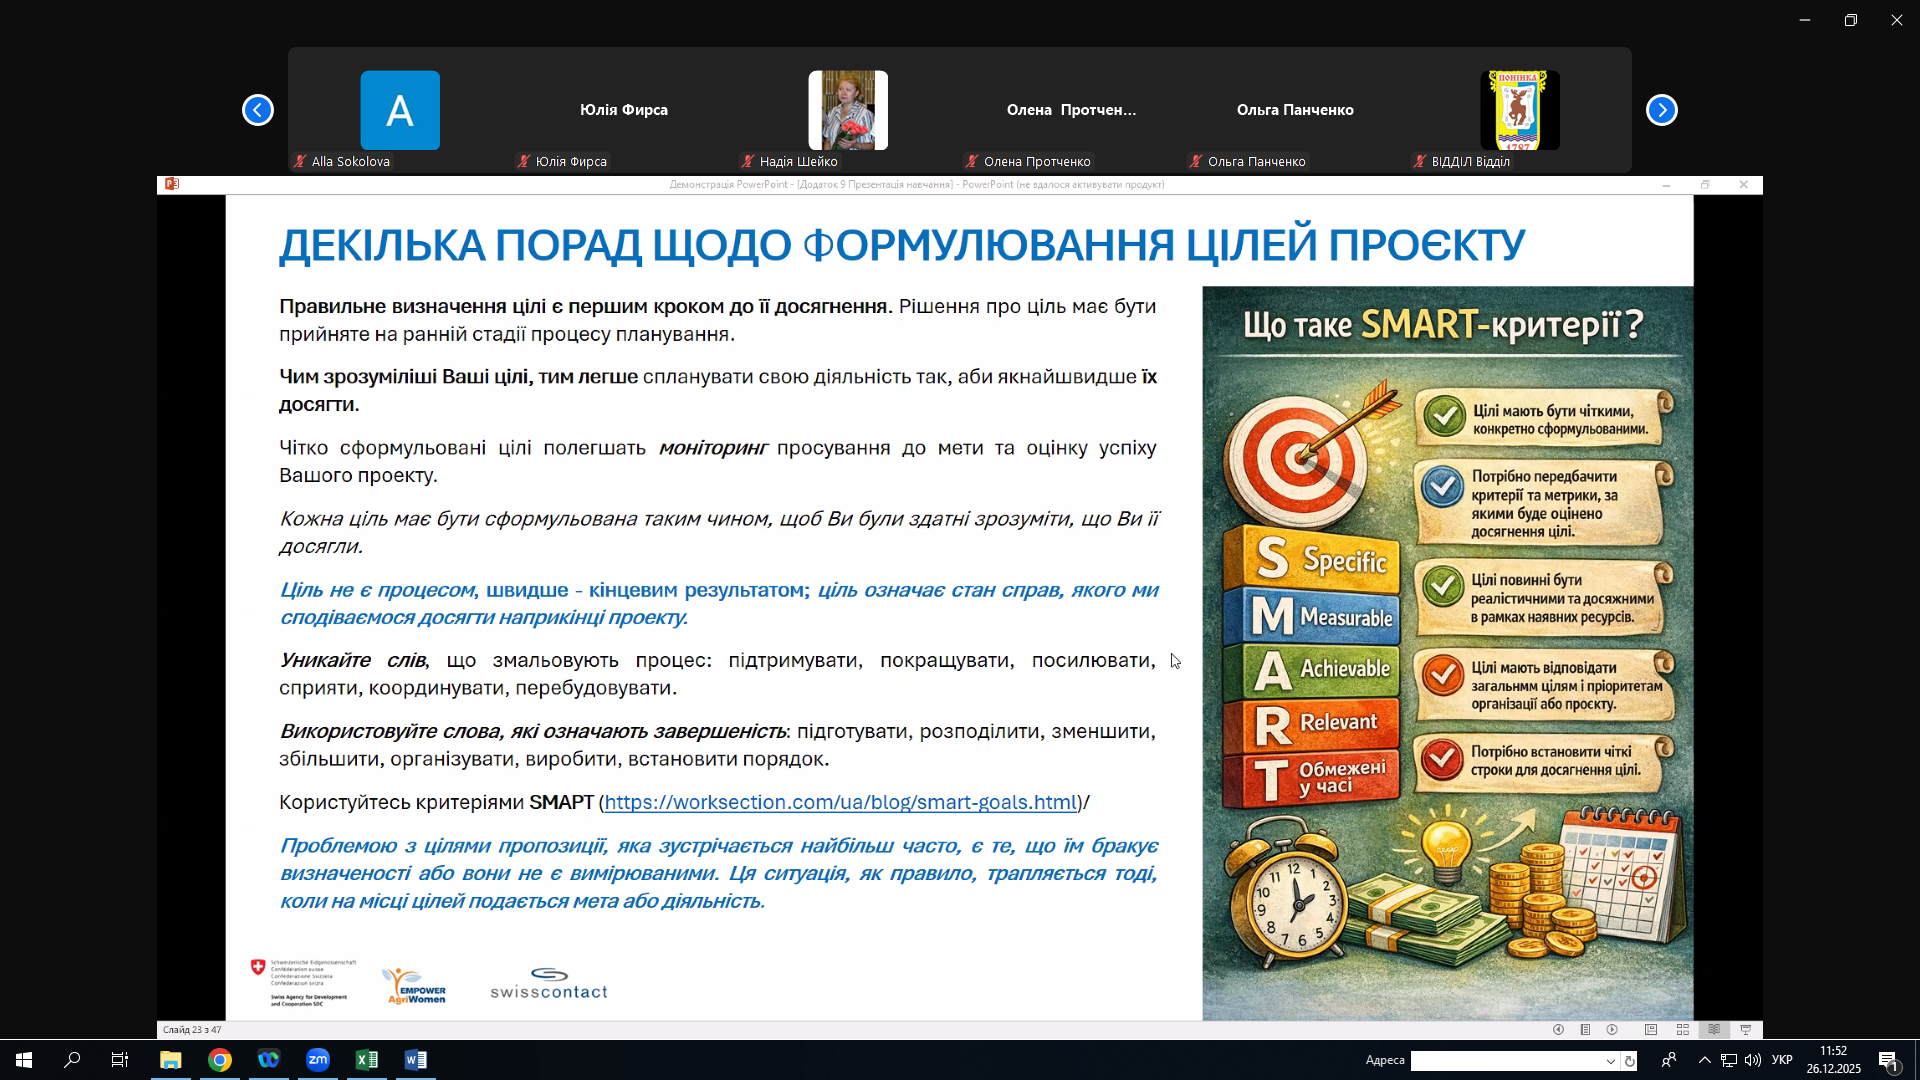This screenshot has width=1920, height=1080.
Task: Go to previous slide in PowerPoint bar
Action: [x=1558, y=1030]
